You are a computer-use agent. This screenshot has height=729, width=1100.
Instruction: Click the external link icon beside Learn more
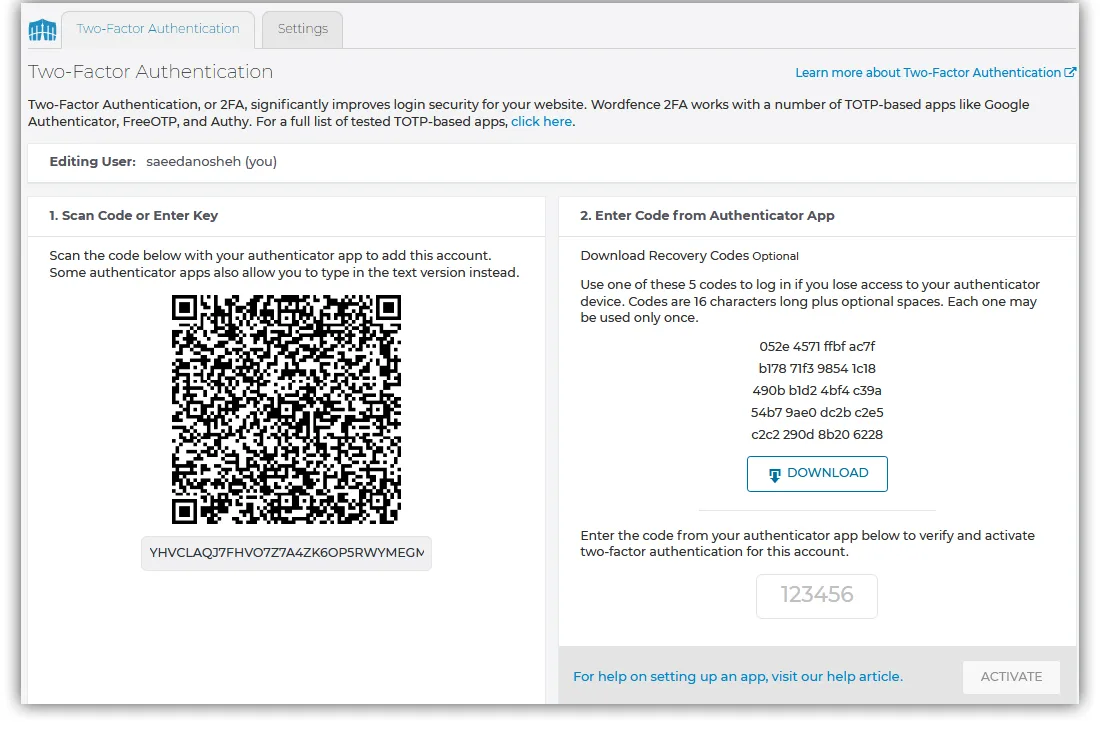1070,72
